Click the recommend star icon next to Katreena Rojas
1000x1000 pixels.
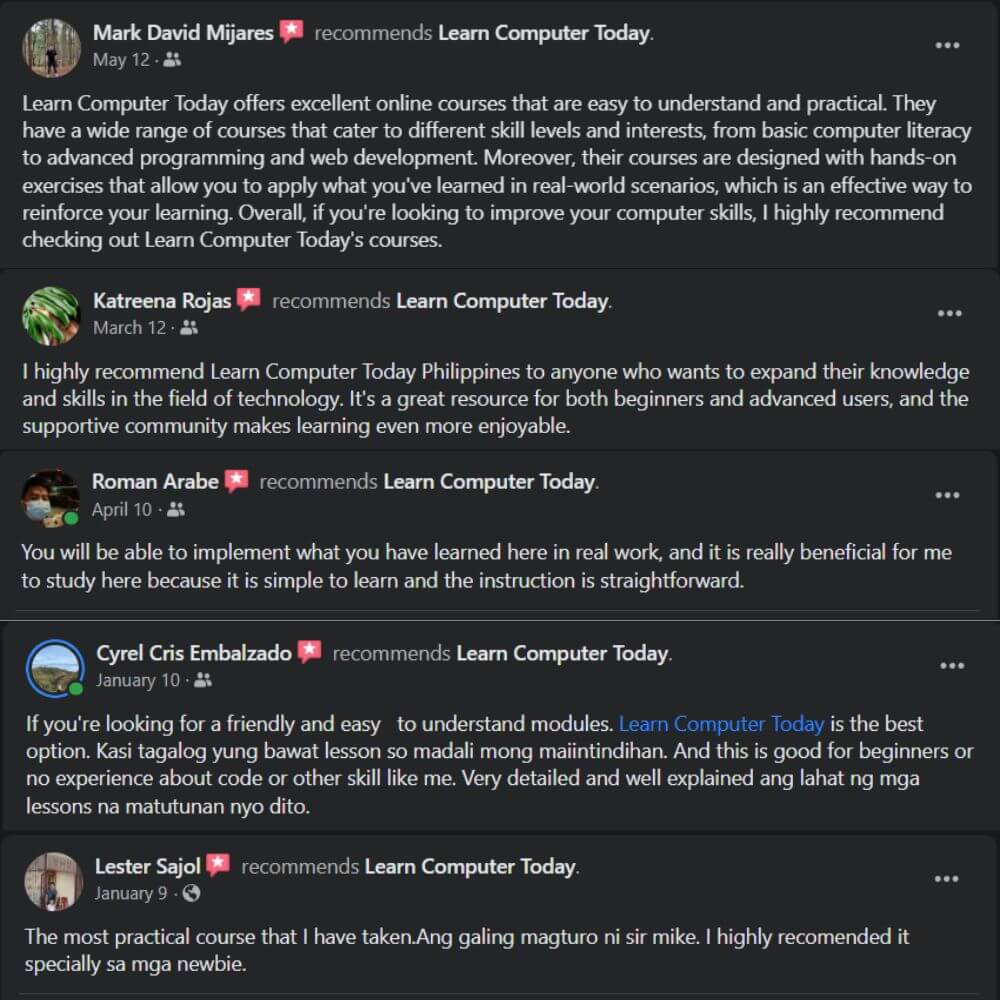click(x=249, y=300)
